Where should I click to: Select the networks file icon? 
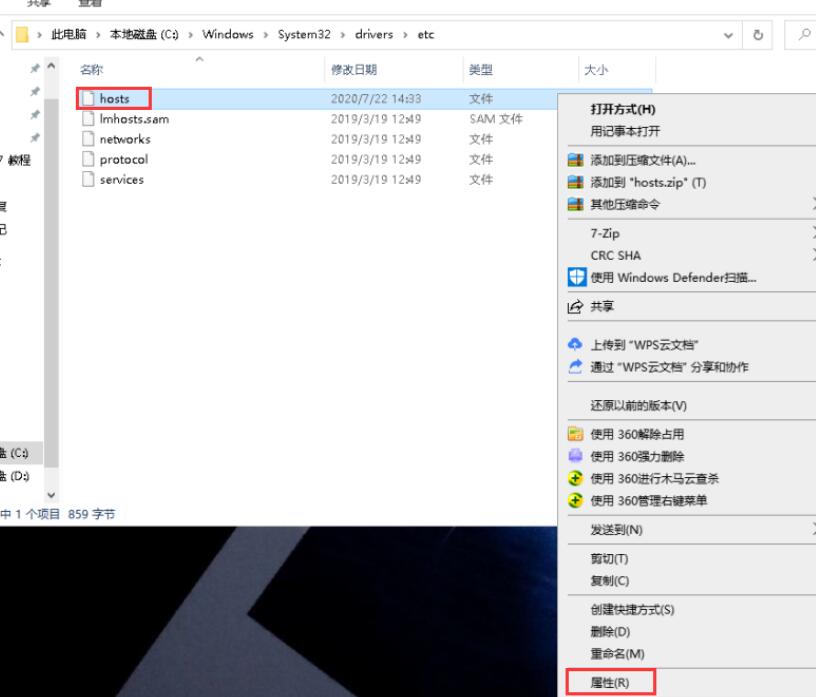[x=88, y=139]
